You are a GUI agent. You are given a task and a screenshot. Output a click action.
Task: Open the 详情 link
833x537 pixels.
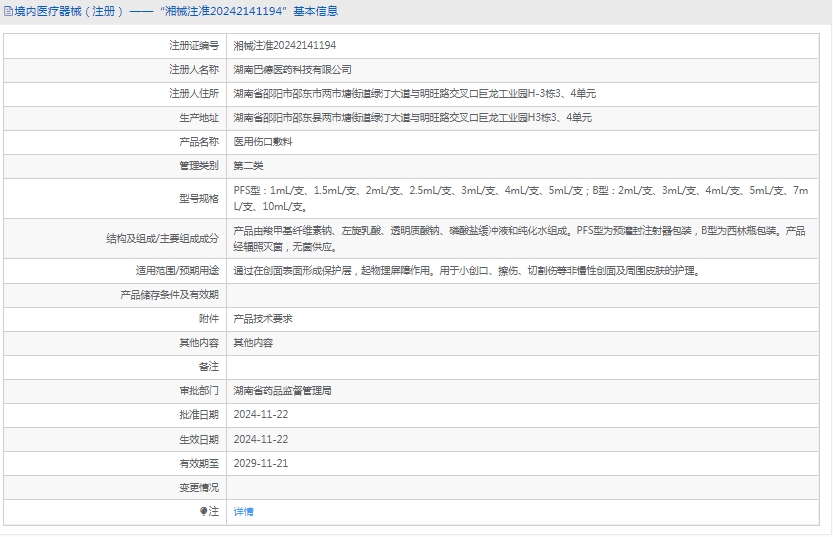[x=243, y=511]
